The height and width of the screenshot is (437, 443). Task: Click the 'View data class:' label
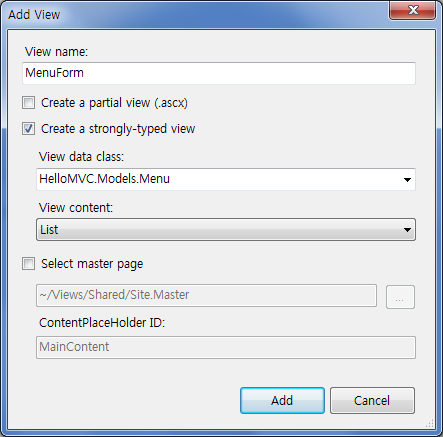(81, 156)
